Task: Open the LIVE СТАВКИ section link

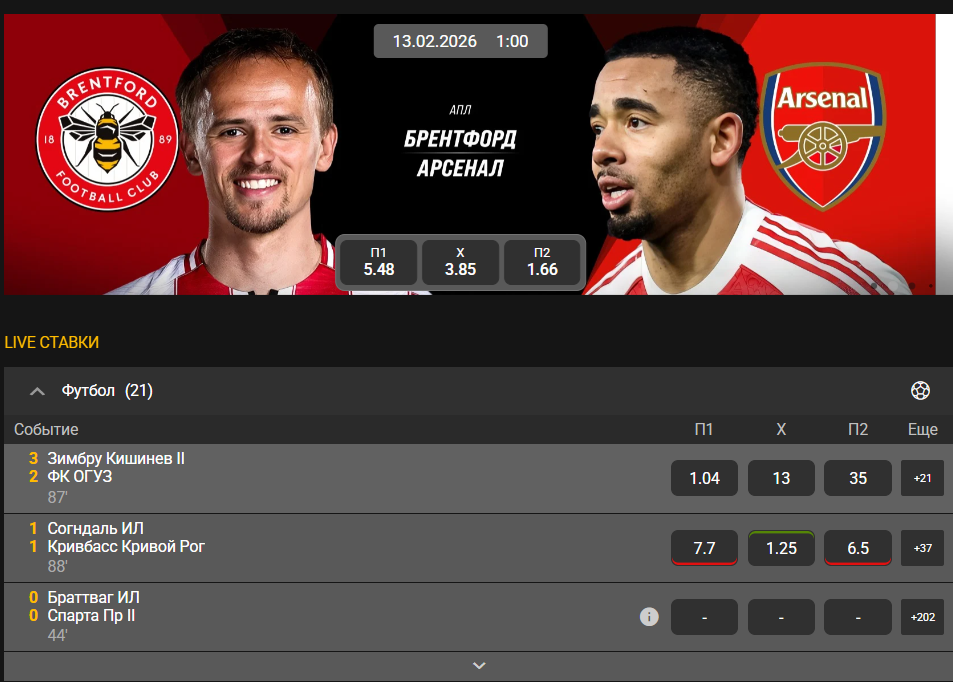Action: point(52,342)
